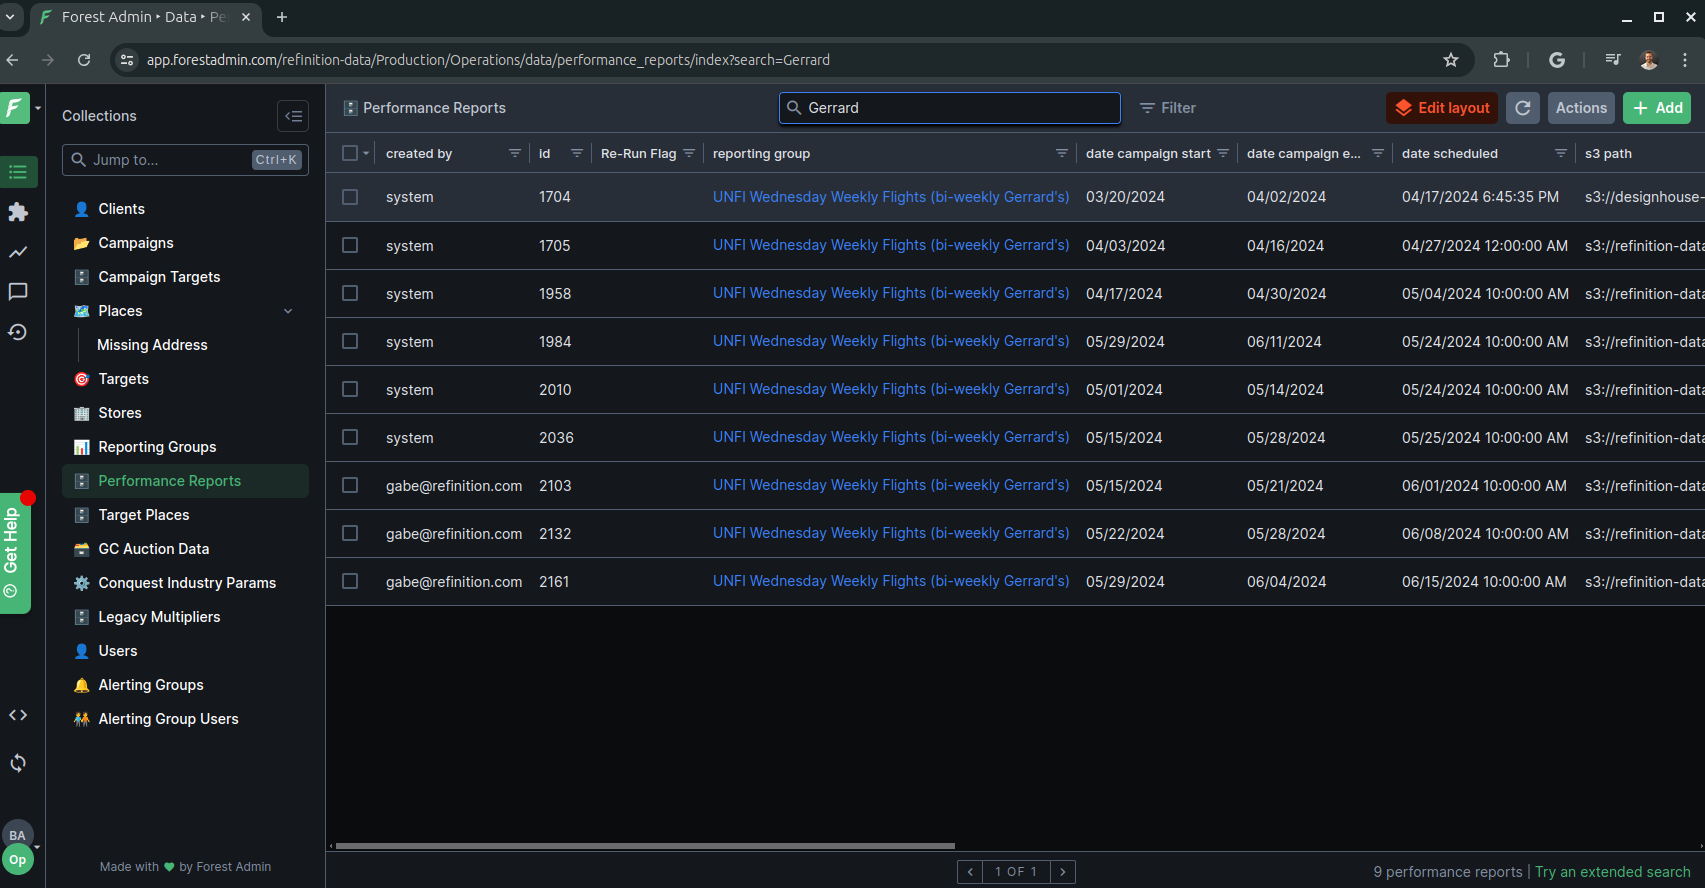Click the Edit layout button
The image size is (1705, 888).
(x=1442, y=108)
